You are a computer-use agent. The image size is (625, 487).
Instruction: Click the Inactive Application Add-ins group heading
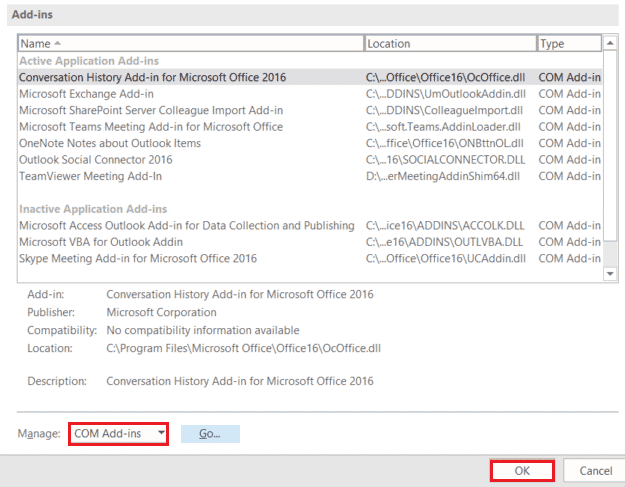93,209
